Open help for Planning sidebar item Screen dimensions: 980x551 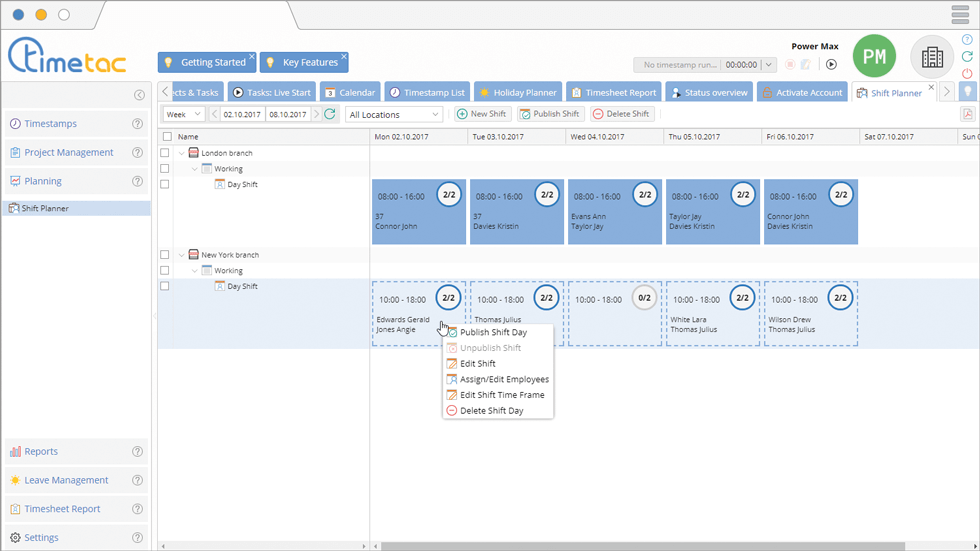138,181
